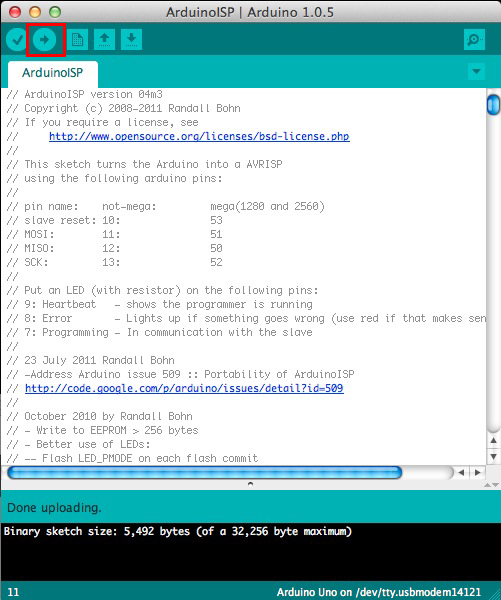Screen dimensions: 501x600
Task: Click the "Done uploading." status message
Action: (54, 507)
